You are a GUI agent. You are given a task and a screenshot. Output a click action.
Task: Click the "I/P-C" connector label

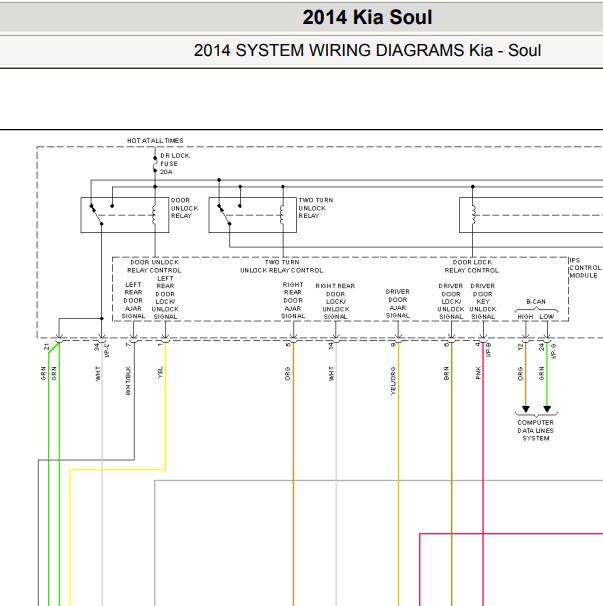(107, 350)
